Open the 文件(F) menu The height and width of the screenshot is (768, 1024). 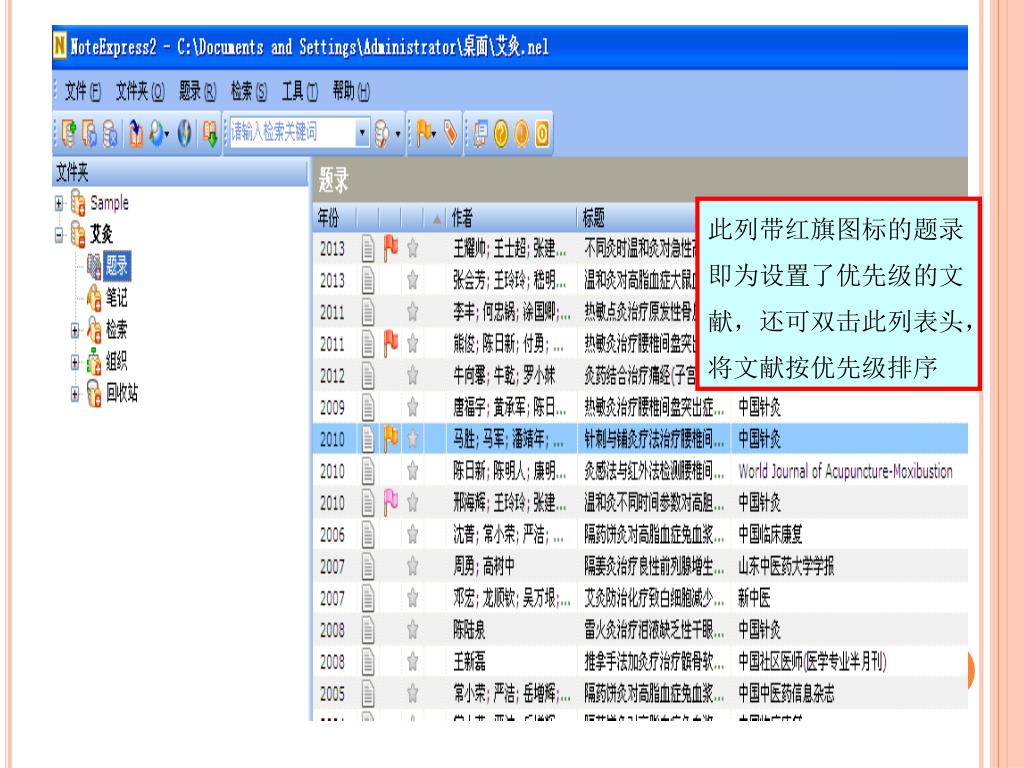tap(83, 91)
